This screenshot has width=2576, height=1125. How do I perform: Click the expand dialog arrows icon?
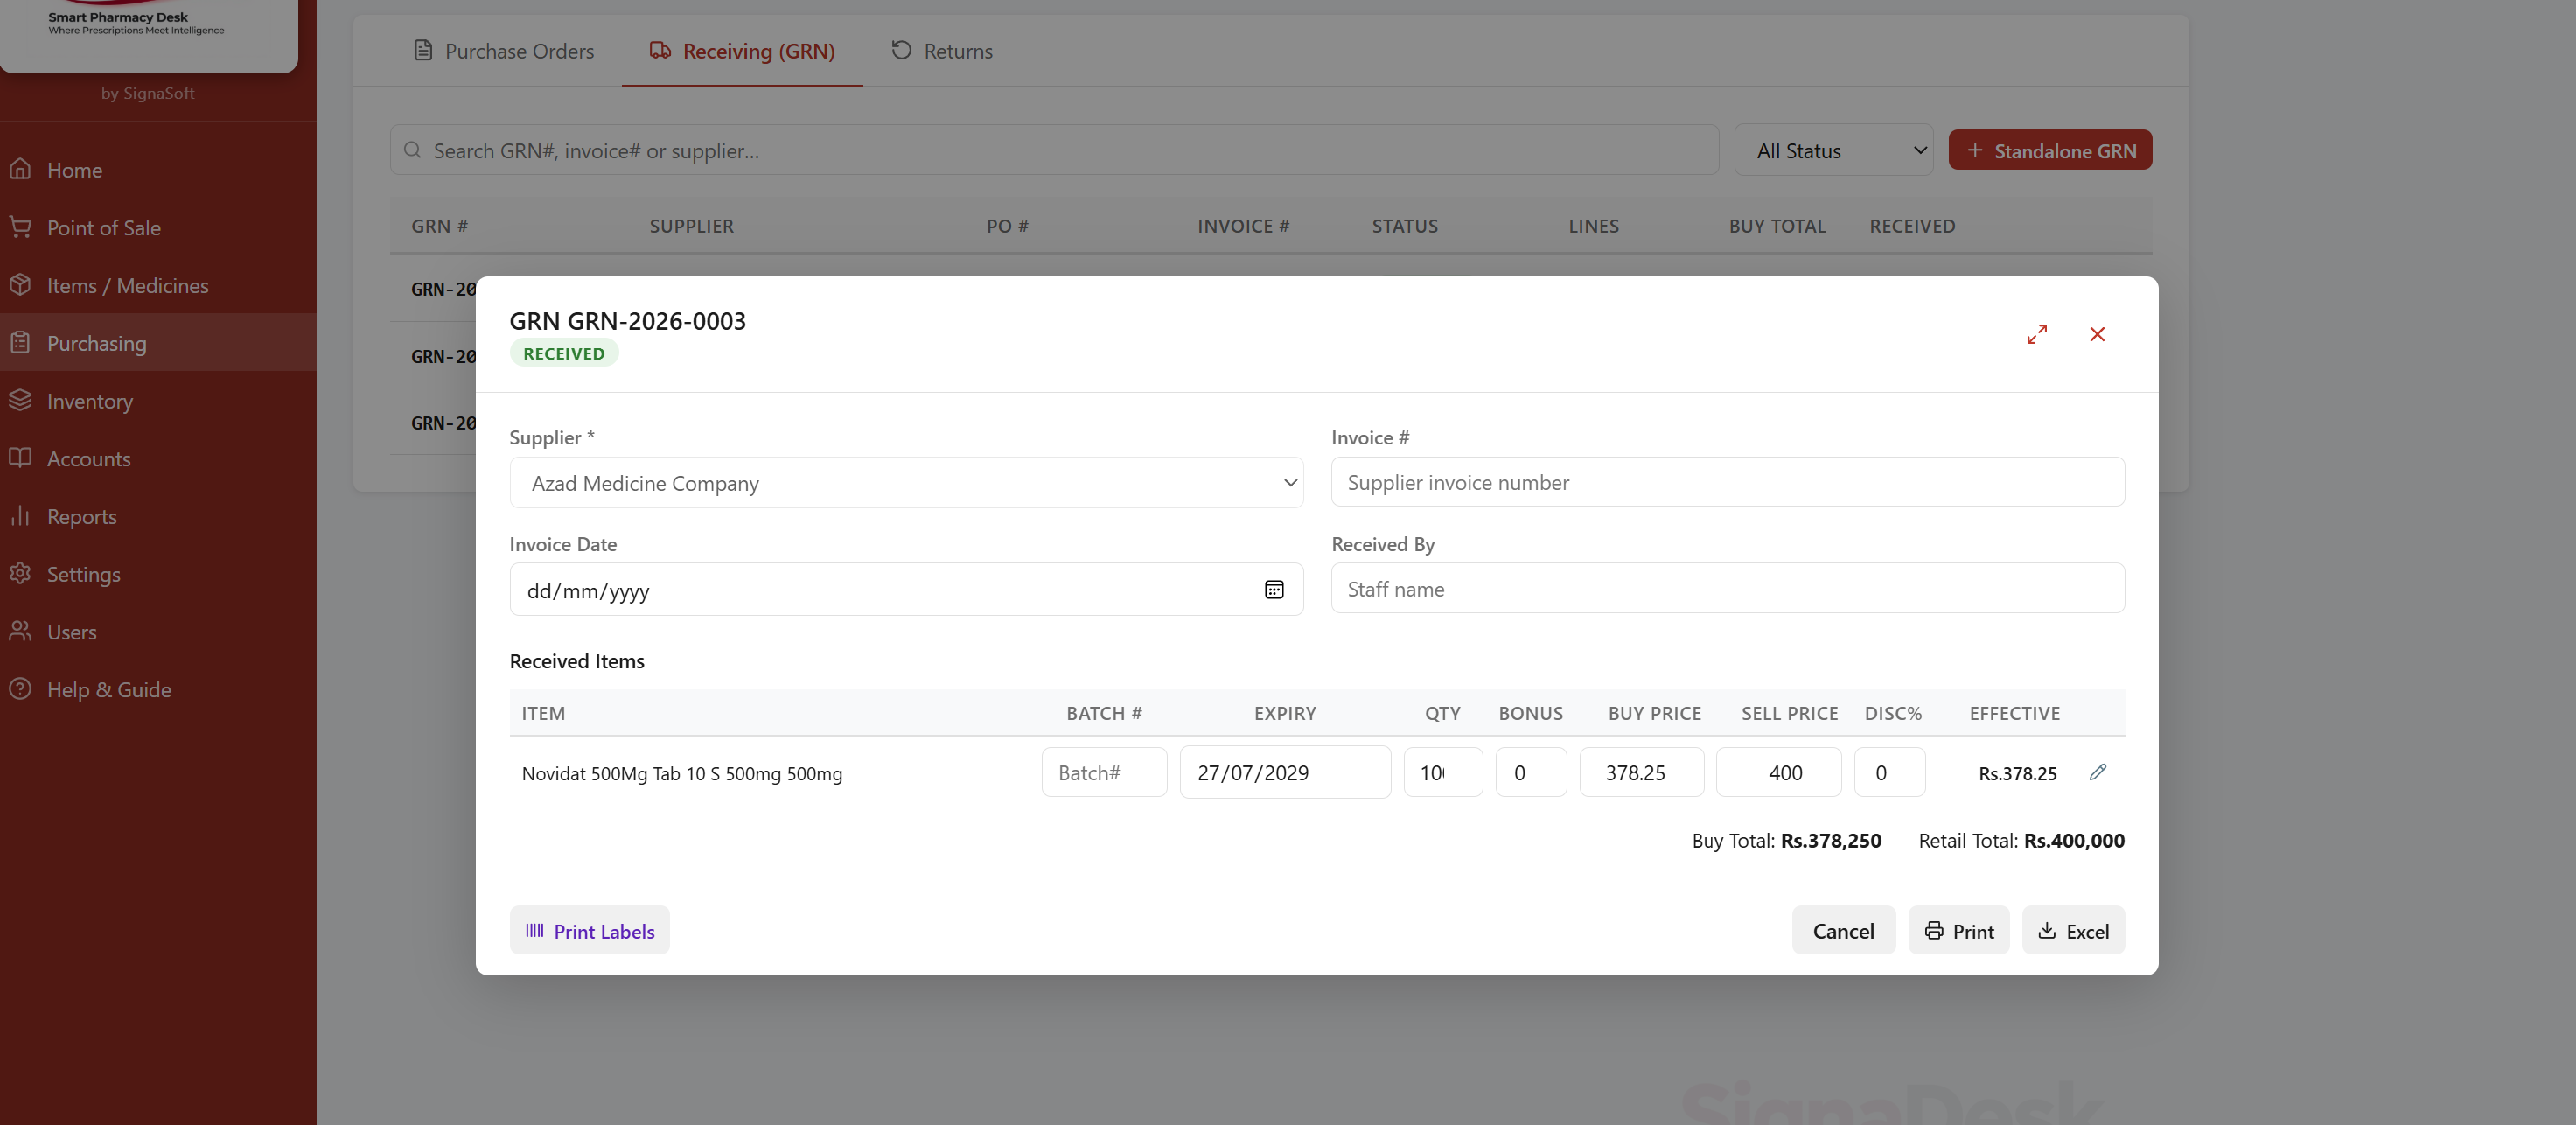[x=2037, y=334]
